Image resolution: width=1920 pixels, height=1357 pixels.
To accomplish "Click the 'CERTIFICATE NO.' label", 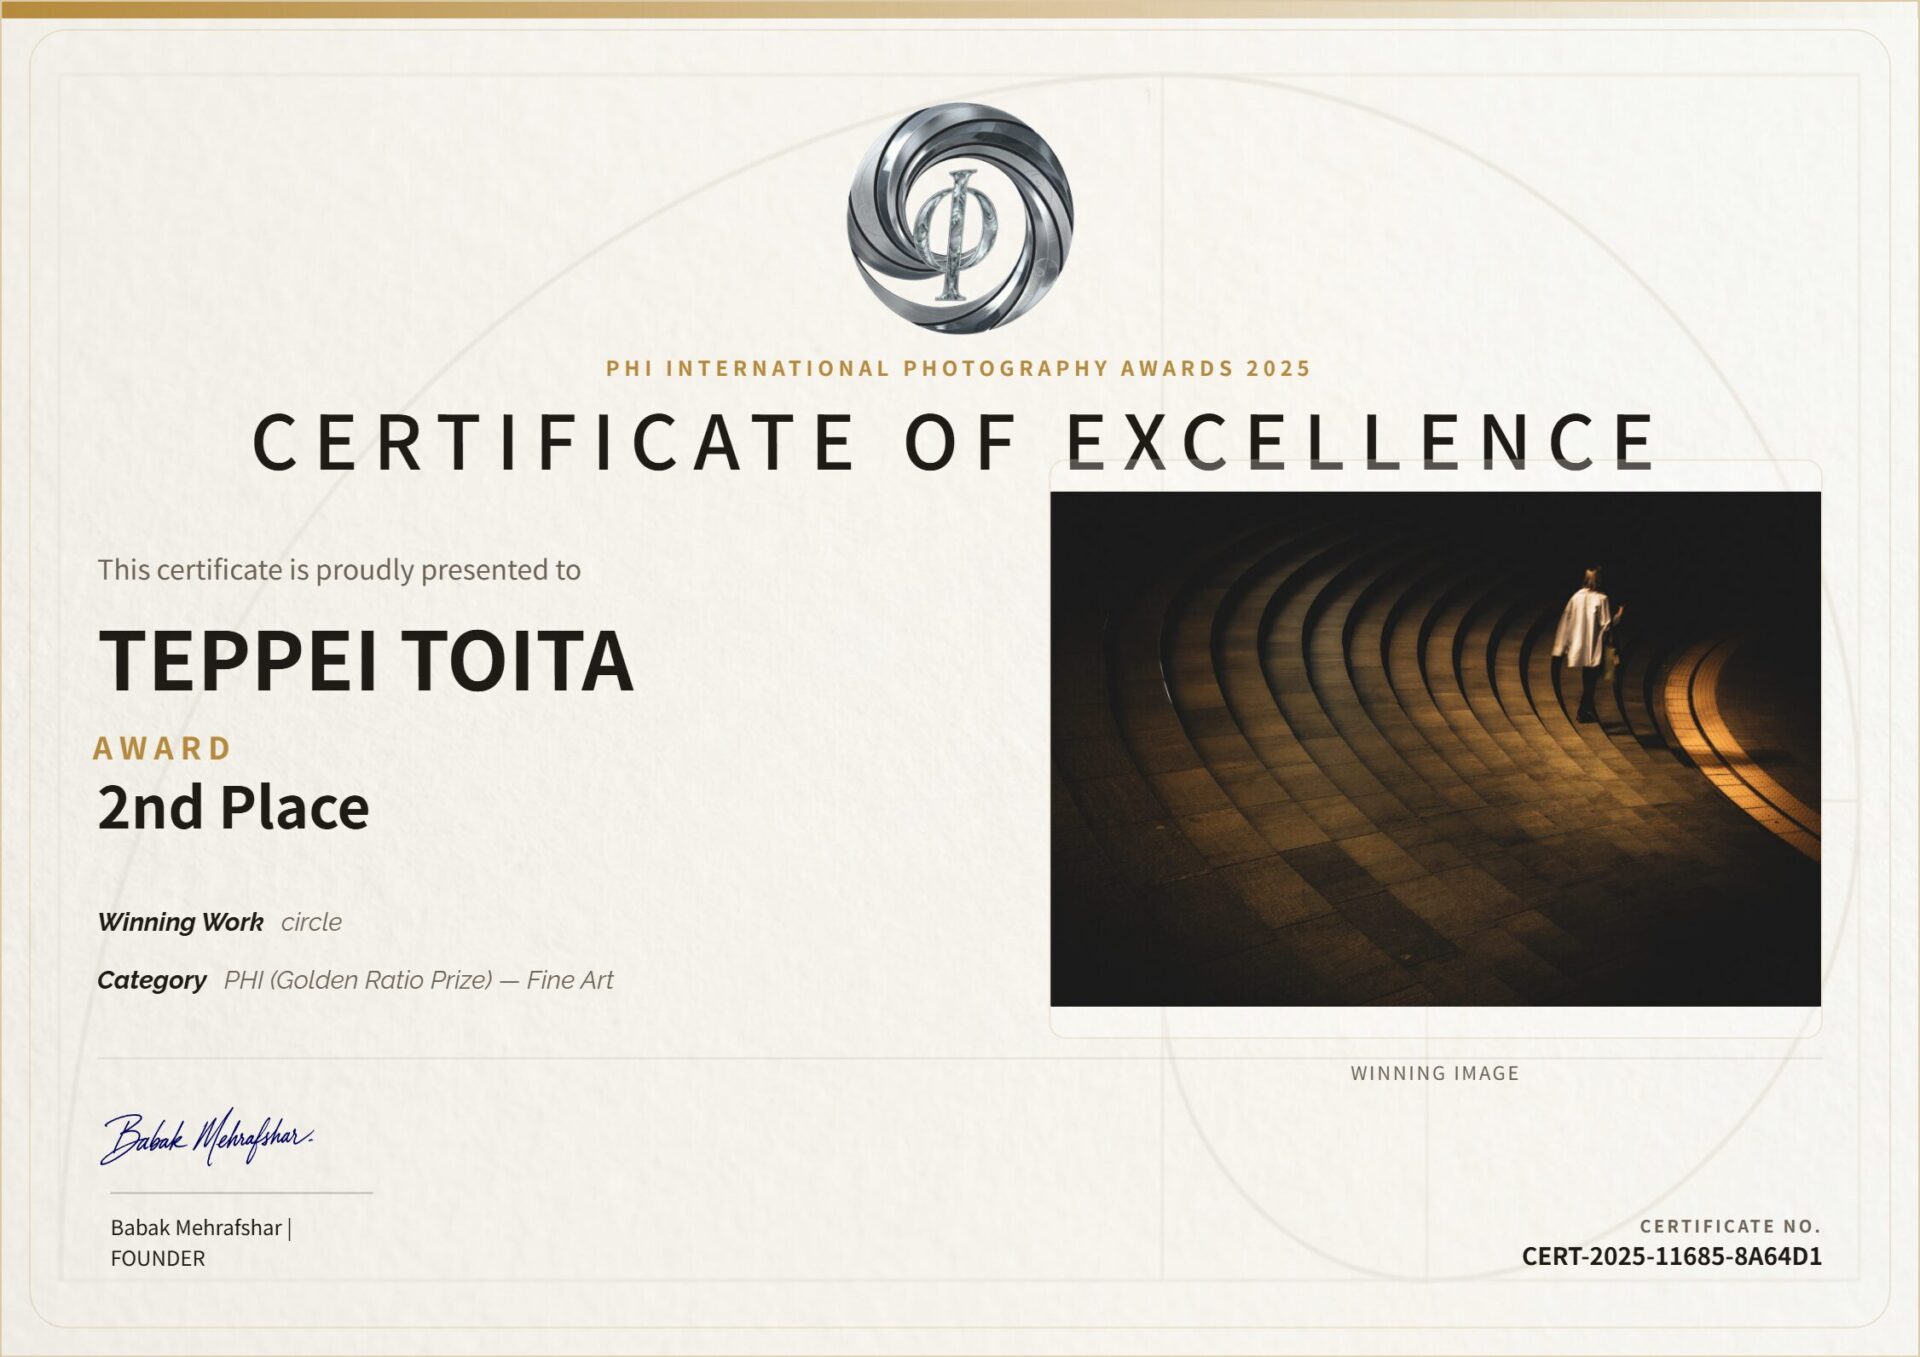I will (1730, 1226).
